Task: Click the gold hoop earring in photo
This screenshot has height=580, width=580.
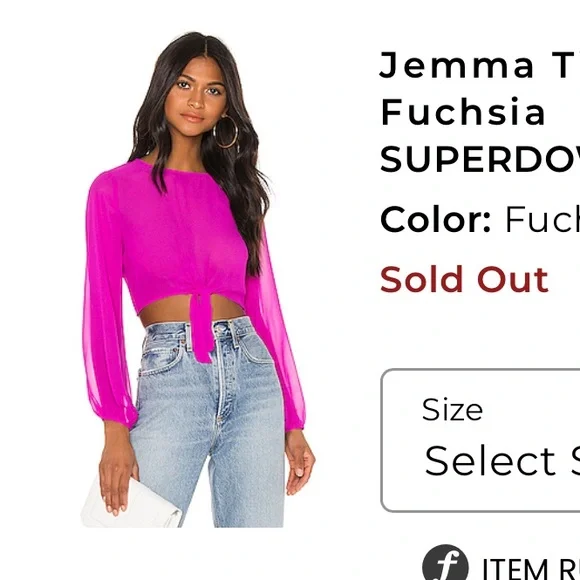Action: click(x=225, y=132)
